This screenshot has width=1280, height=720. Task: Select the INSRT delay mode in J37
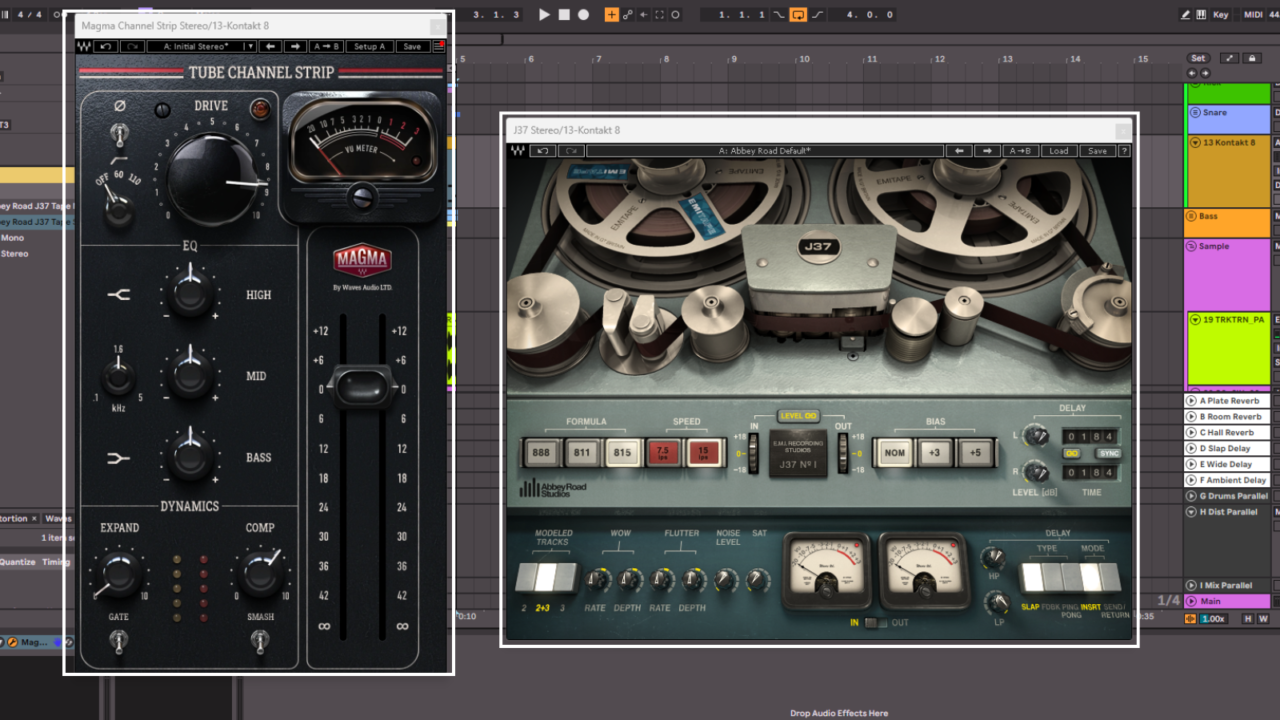coord(1090,577)
